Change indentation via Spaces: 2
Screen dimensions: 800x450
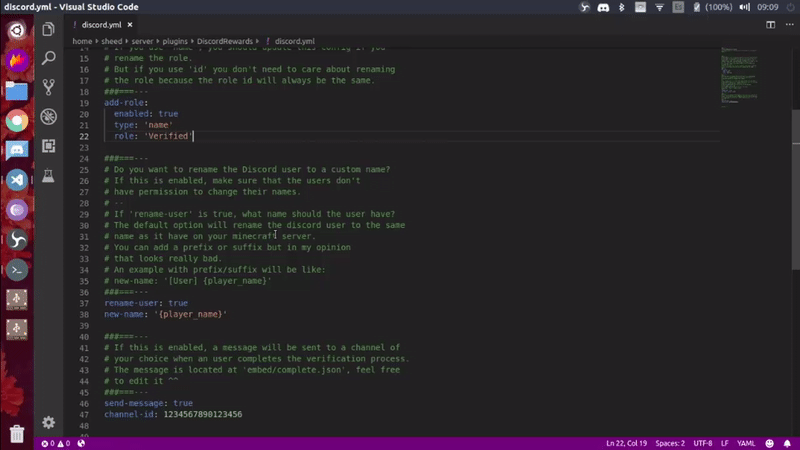pyautogui.click(x=670, y=443)
